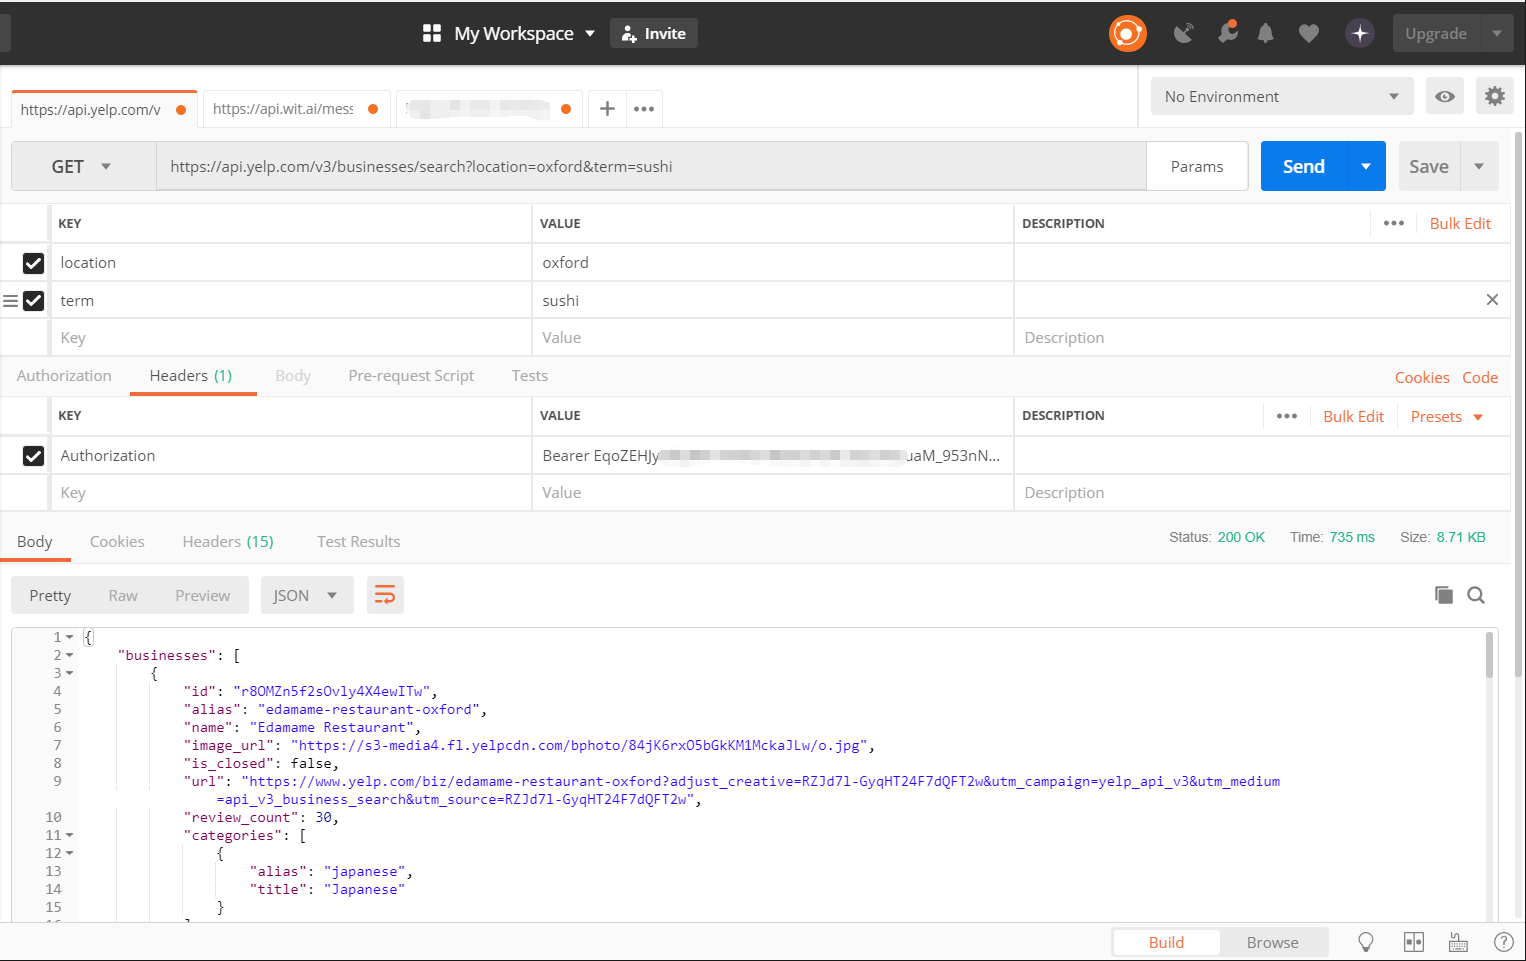Image resolution: width=1526 pixels, height=961 pixels.
Task: Click the request URL field
Action: (x=651, y=166)
